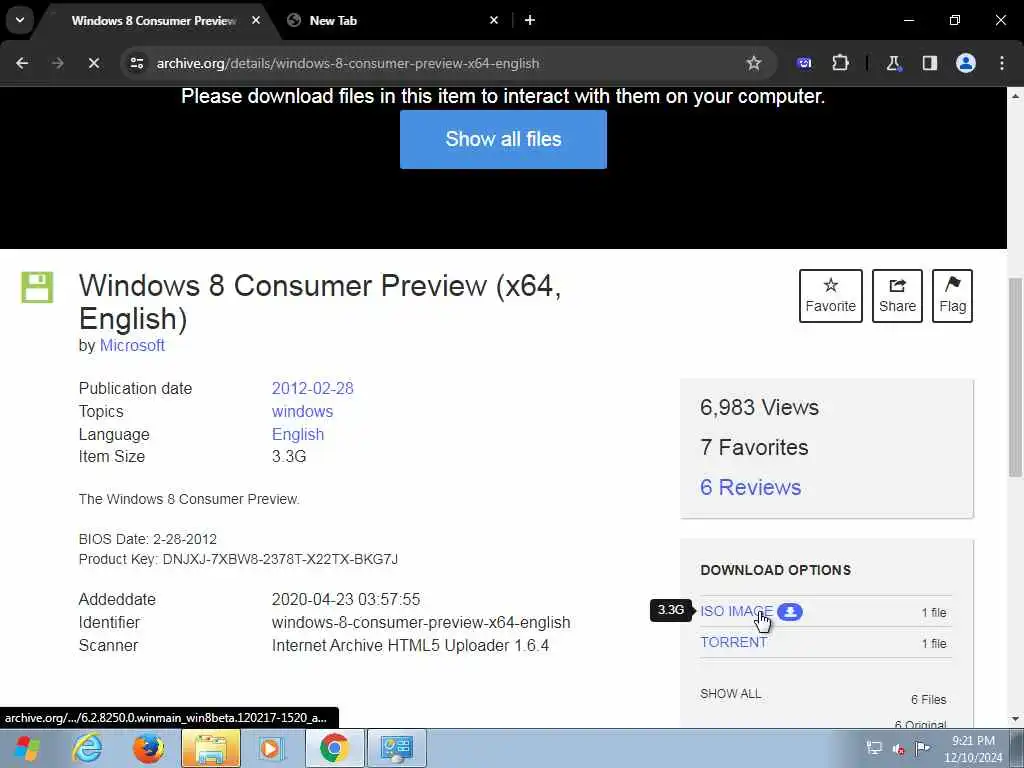Viewport: 1024px width, 768px height.
Task: Open the tab search dropdown arrow
Action: click(20, 20)
